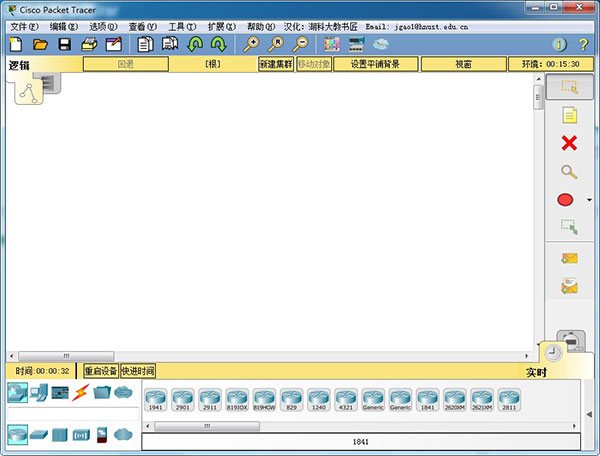Select Routers subcategory icon
This screenshot has height=456, width=600.
(18, 435)
